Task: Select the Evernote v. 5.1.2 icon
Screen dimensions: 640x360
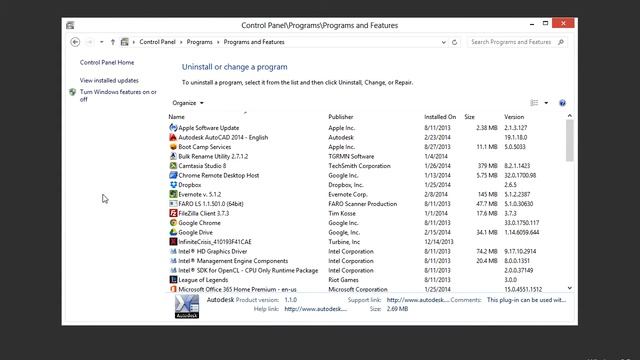Action: [x=173, y=194]
